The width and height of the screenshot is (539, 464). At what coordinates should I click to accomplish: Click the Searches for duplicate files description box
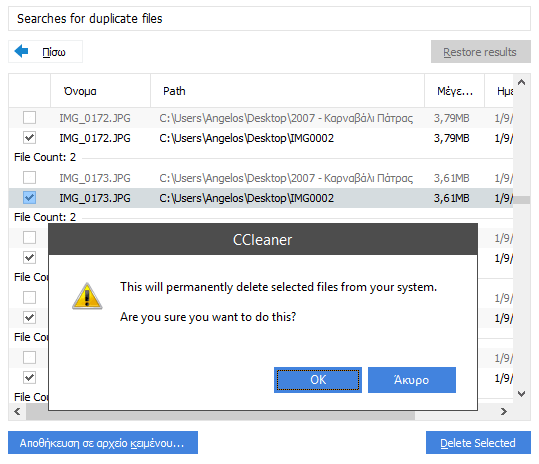(270, 19)
